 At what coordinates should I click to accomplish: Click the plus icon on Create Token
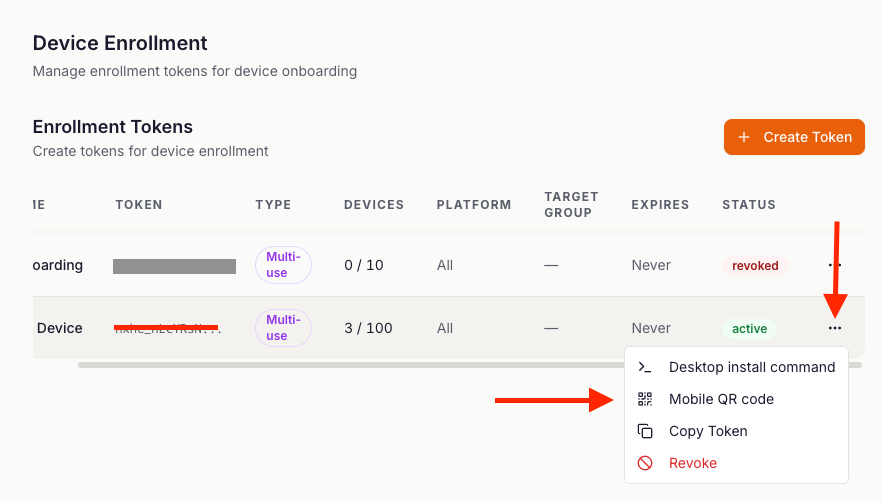pyautogui.click(x=743, y=137)
